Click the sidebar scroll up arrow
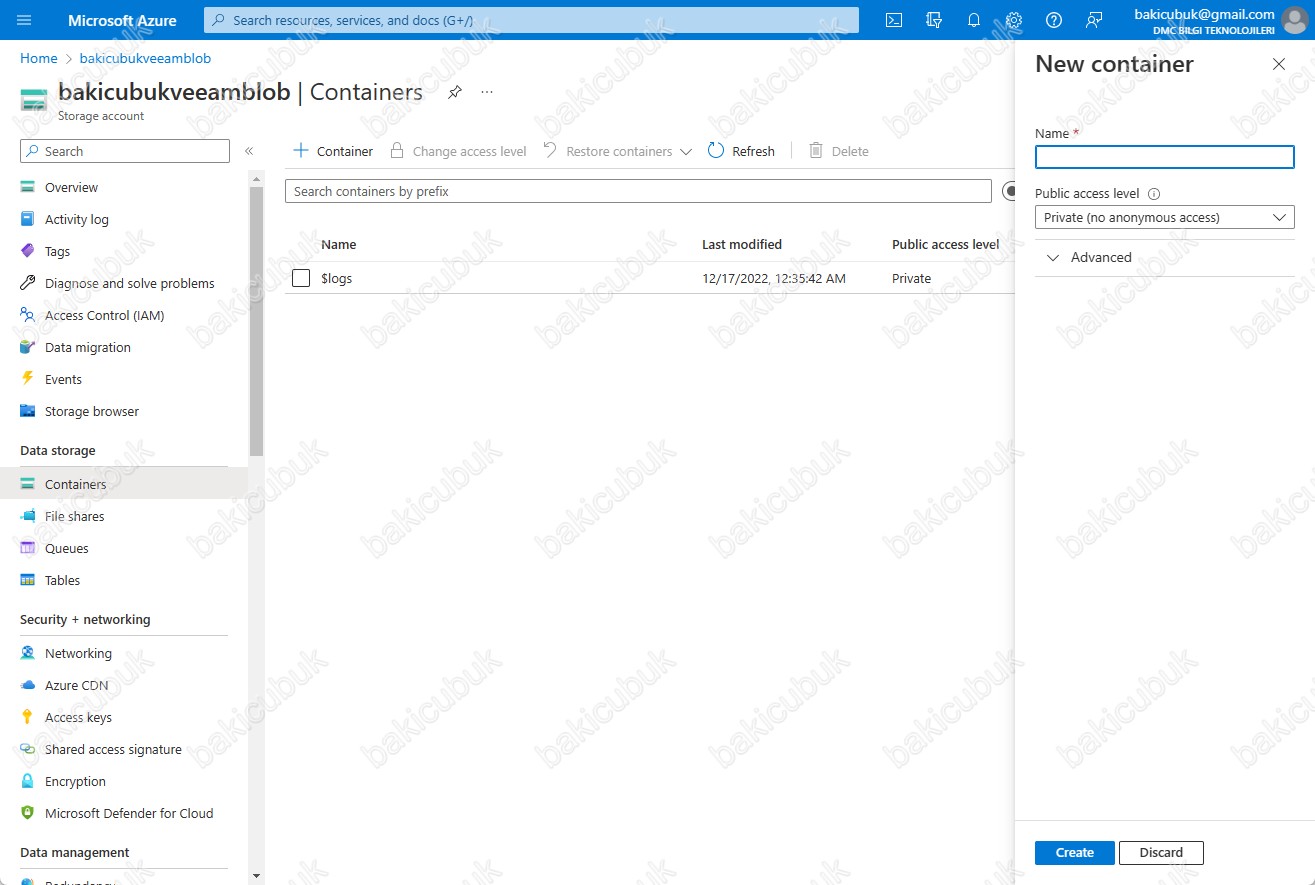Image resolution: width=1315 pixels, height=885 pixels. pyautogui.click(x=256, y=178)
